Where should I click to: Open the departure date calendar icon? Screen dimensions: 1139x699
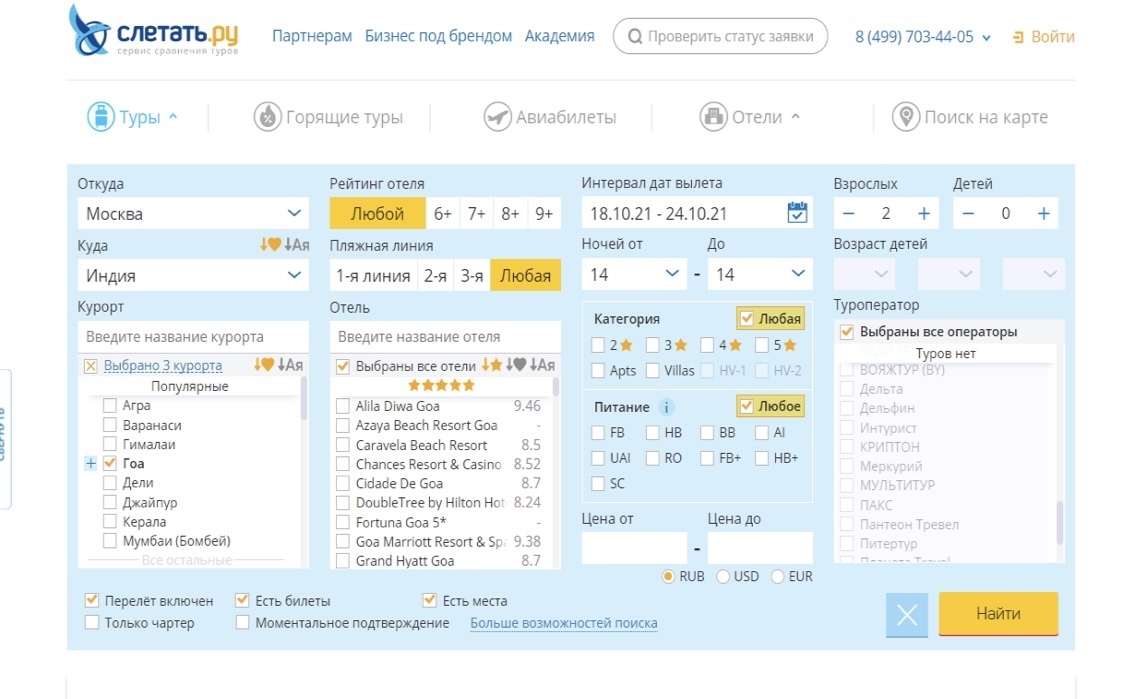tap(797, 213)
